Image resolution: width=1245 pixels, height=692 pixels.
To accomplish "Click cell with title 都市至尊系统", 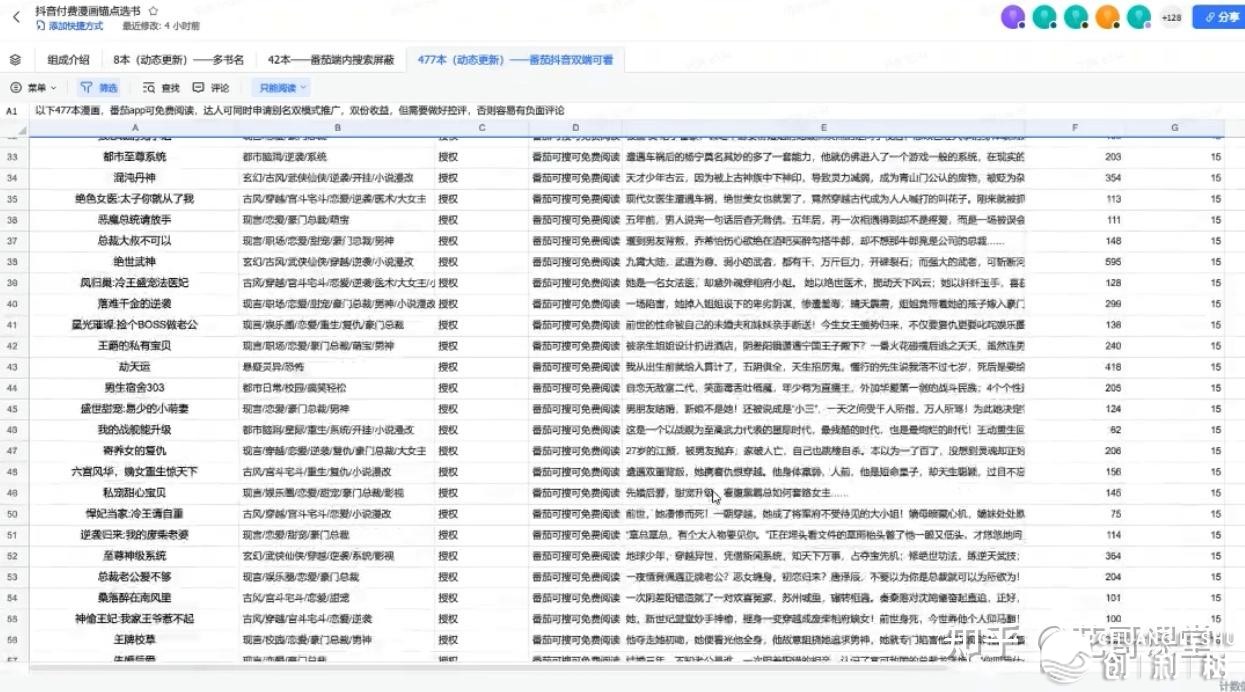I will [x=133, y=157].
